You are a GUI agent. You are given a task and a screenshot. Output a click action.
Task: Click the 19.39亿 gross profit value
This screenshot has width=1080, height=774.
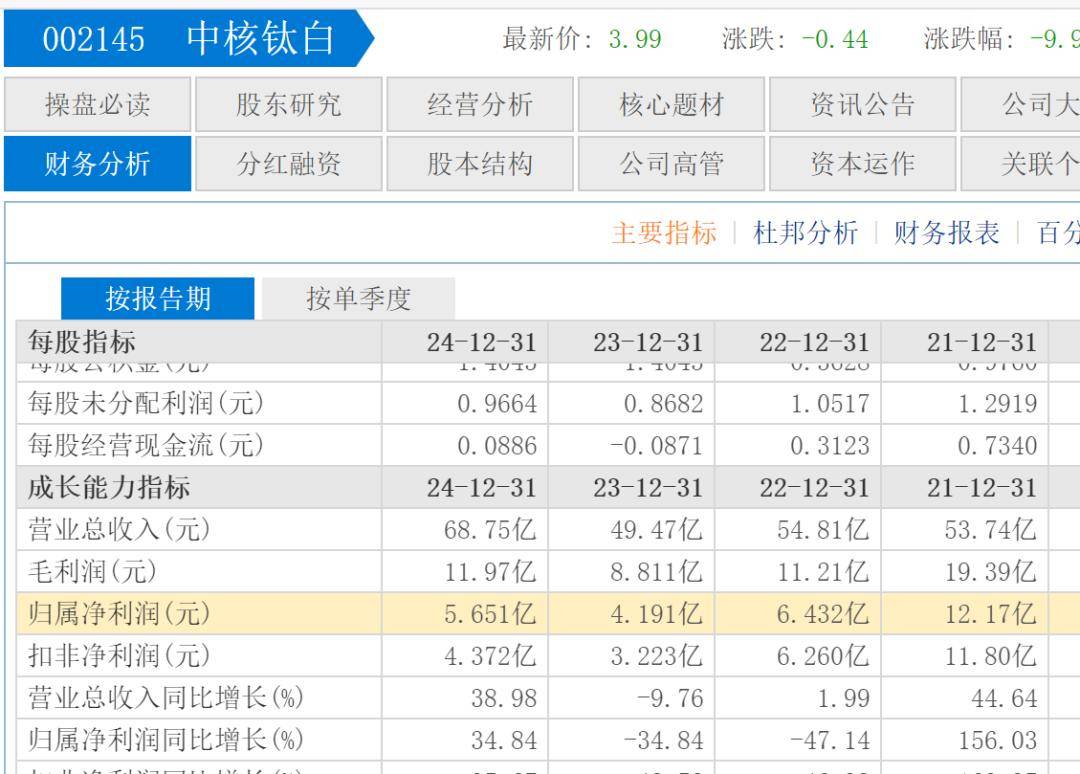click(x=990, y=572)
